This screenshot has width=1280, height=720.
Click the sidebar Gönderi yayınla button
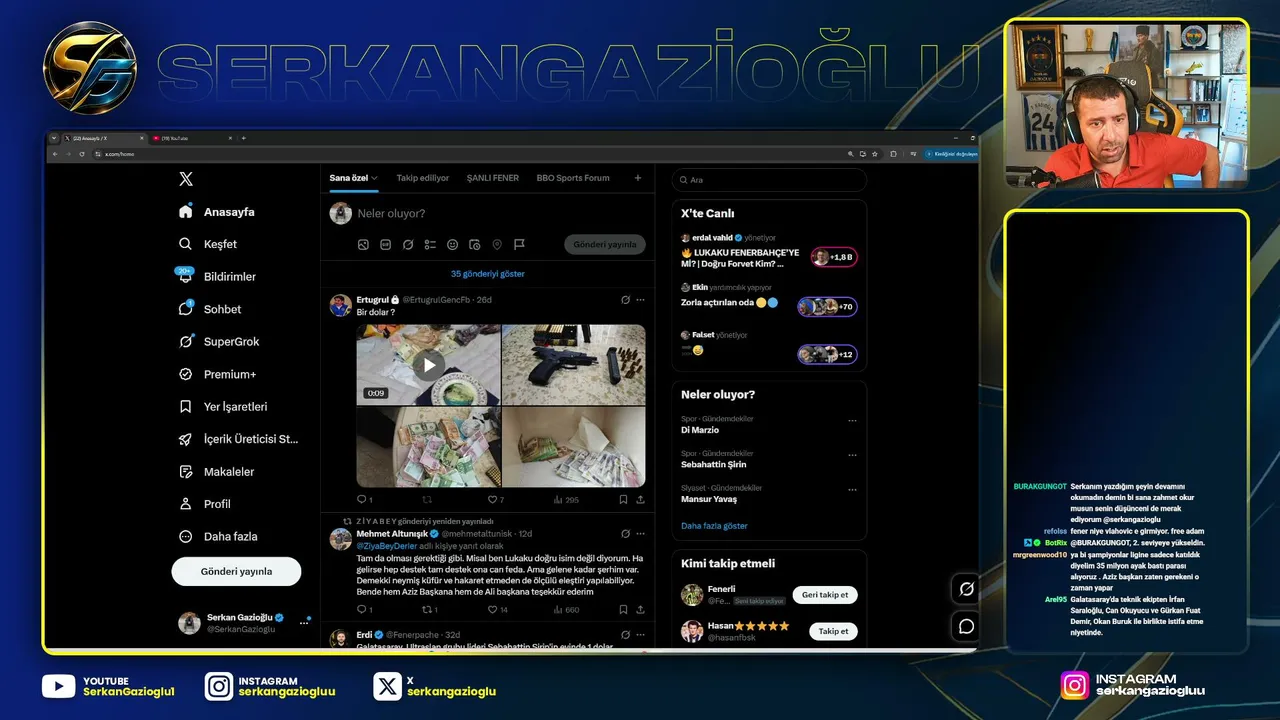tap(236, 571)
